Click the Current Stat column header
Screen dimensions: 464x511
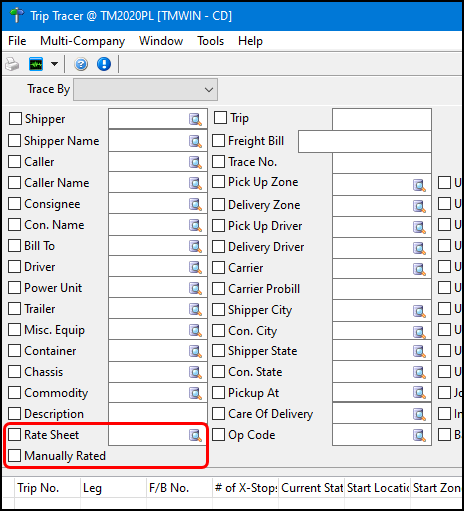click(x=312, y=488)
